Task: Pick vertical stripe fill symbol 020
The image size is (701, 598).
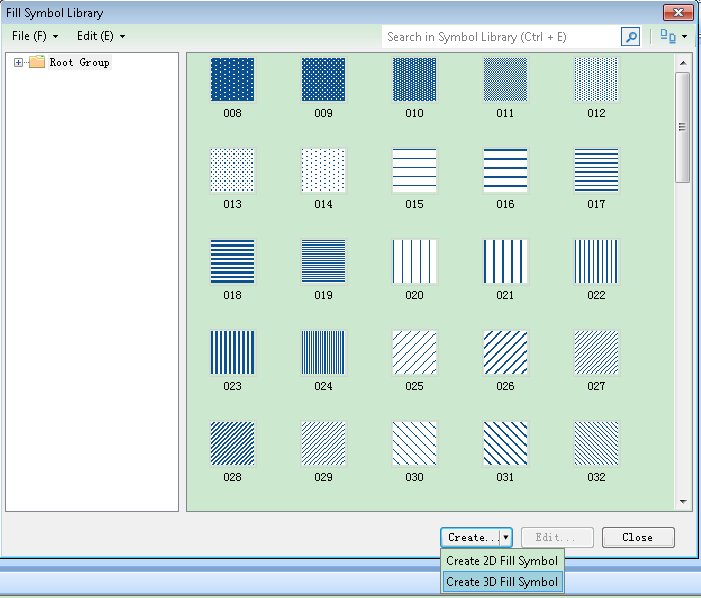Action: click(x=414, y=261)
